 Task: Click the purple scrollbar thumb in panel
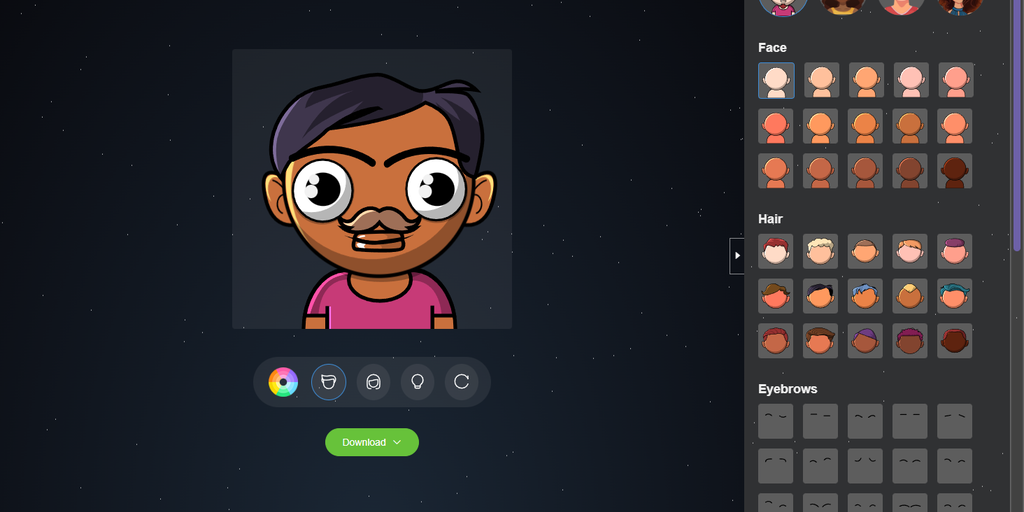click(x=1016, y=124)
